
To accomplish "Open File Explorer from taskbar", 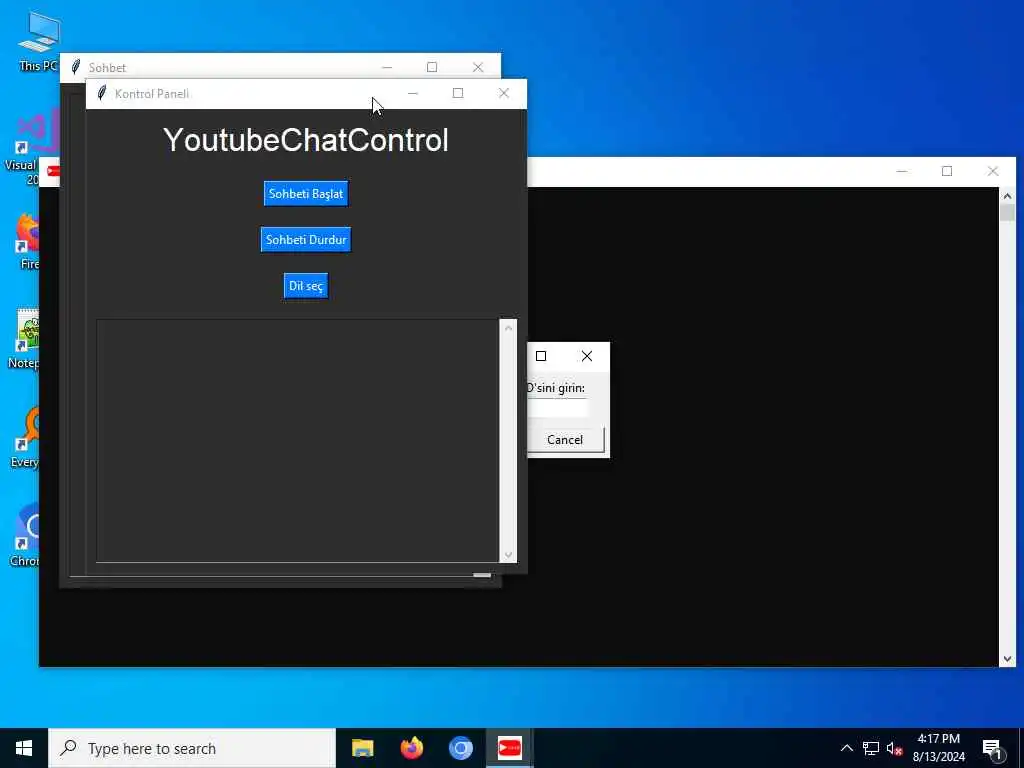I will 362,748.
